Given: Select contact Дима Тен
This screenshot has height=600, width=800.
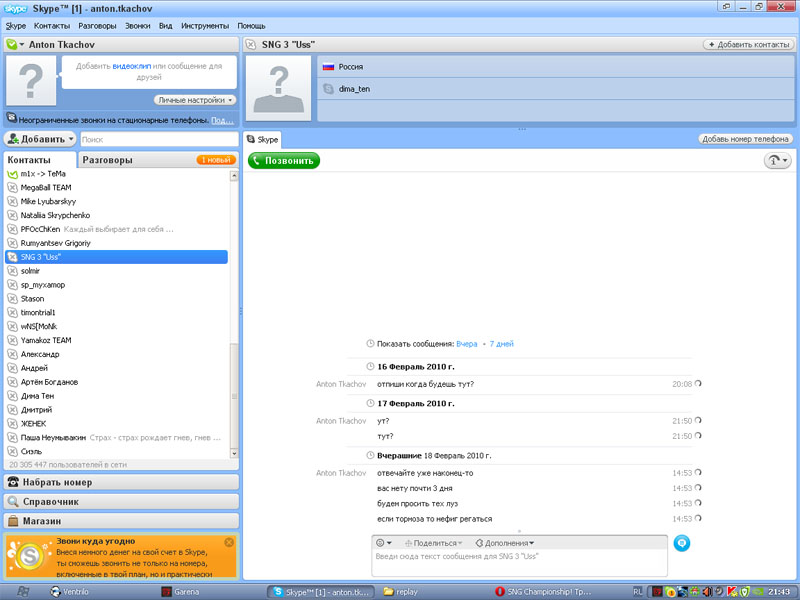Looking at the screenshot, I should pyautogui.click(x=117, y=395).
